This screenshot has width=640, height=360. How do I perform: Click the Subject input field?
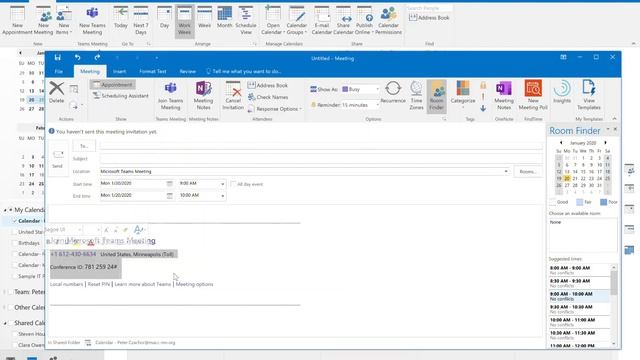pyautogui.click(x=321, y=158)
